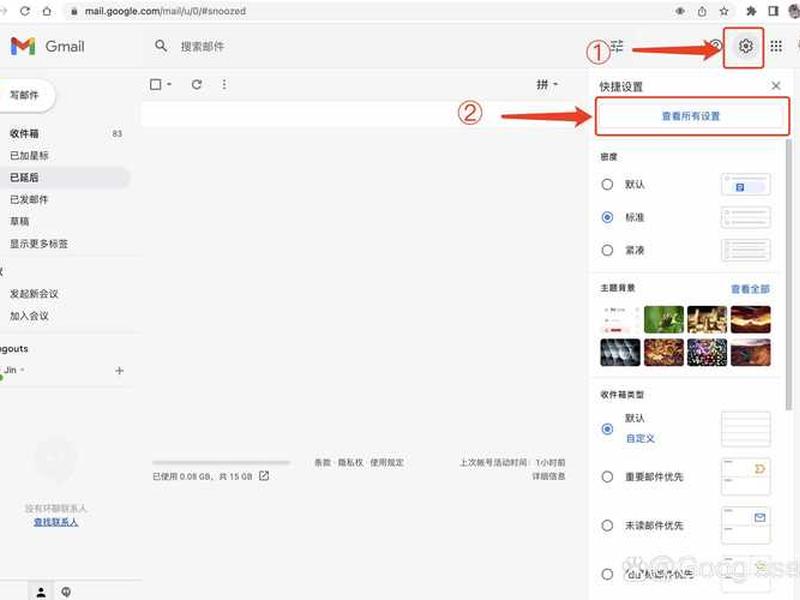Switch to Hangouts conversations bubble tab
The height and width of the screenshot is (600, 800).
(x=66, y=592)
